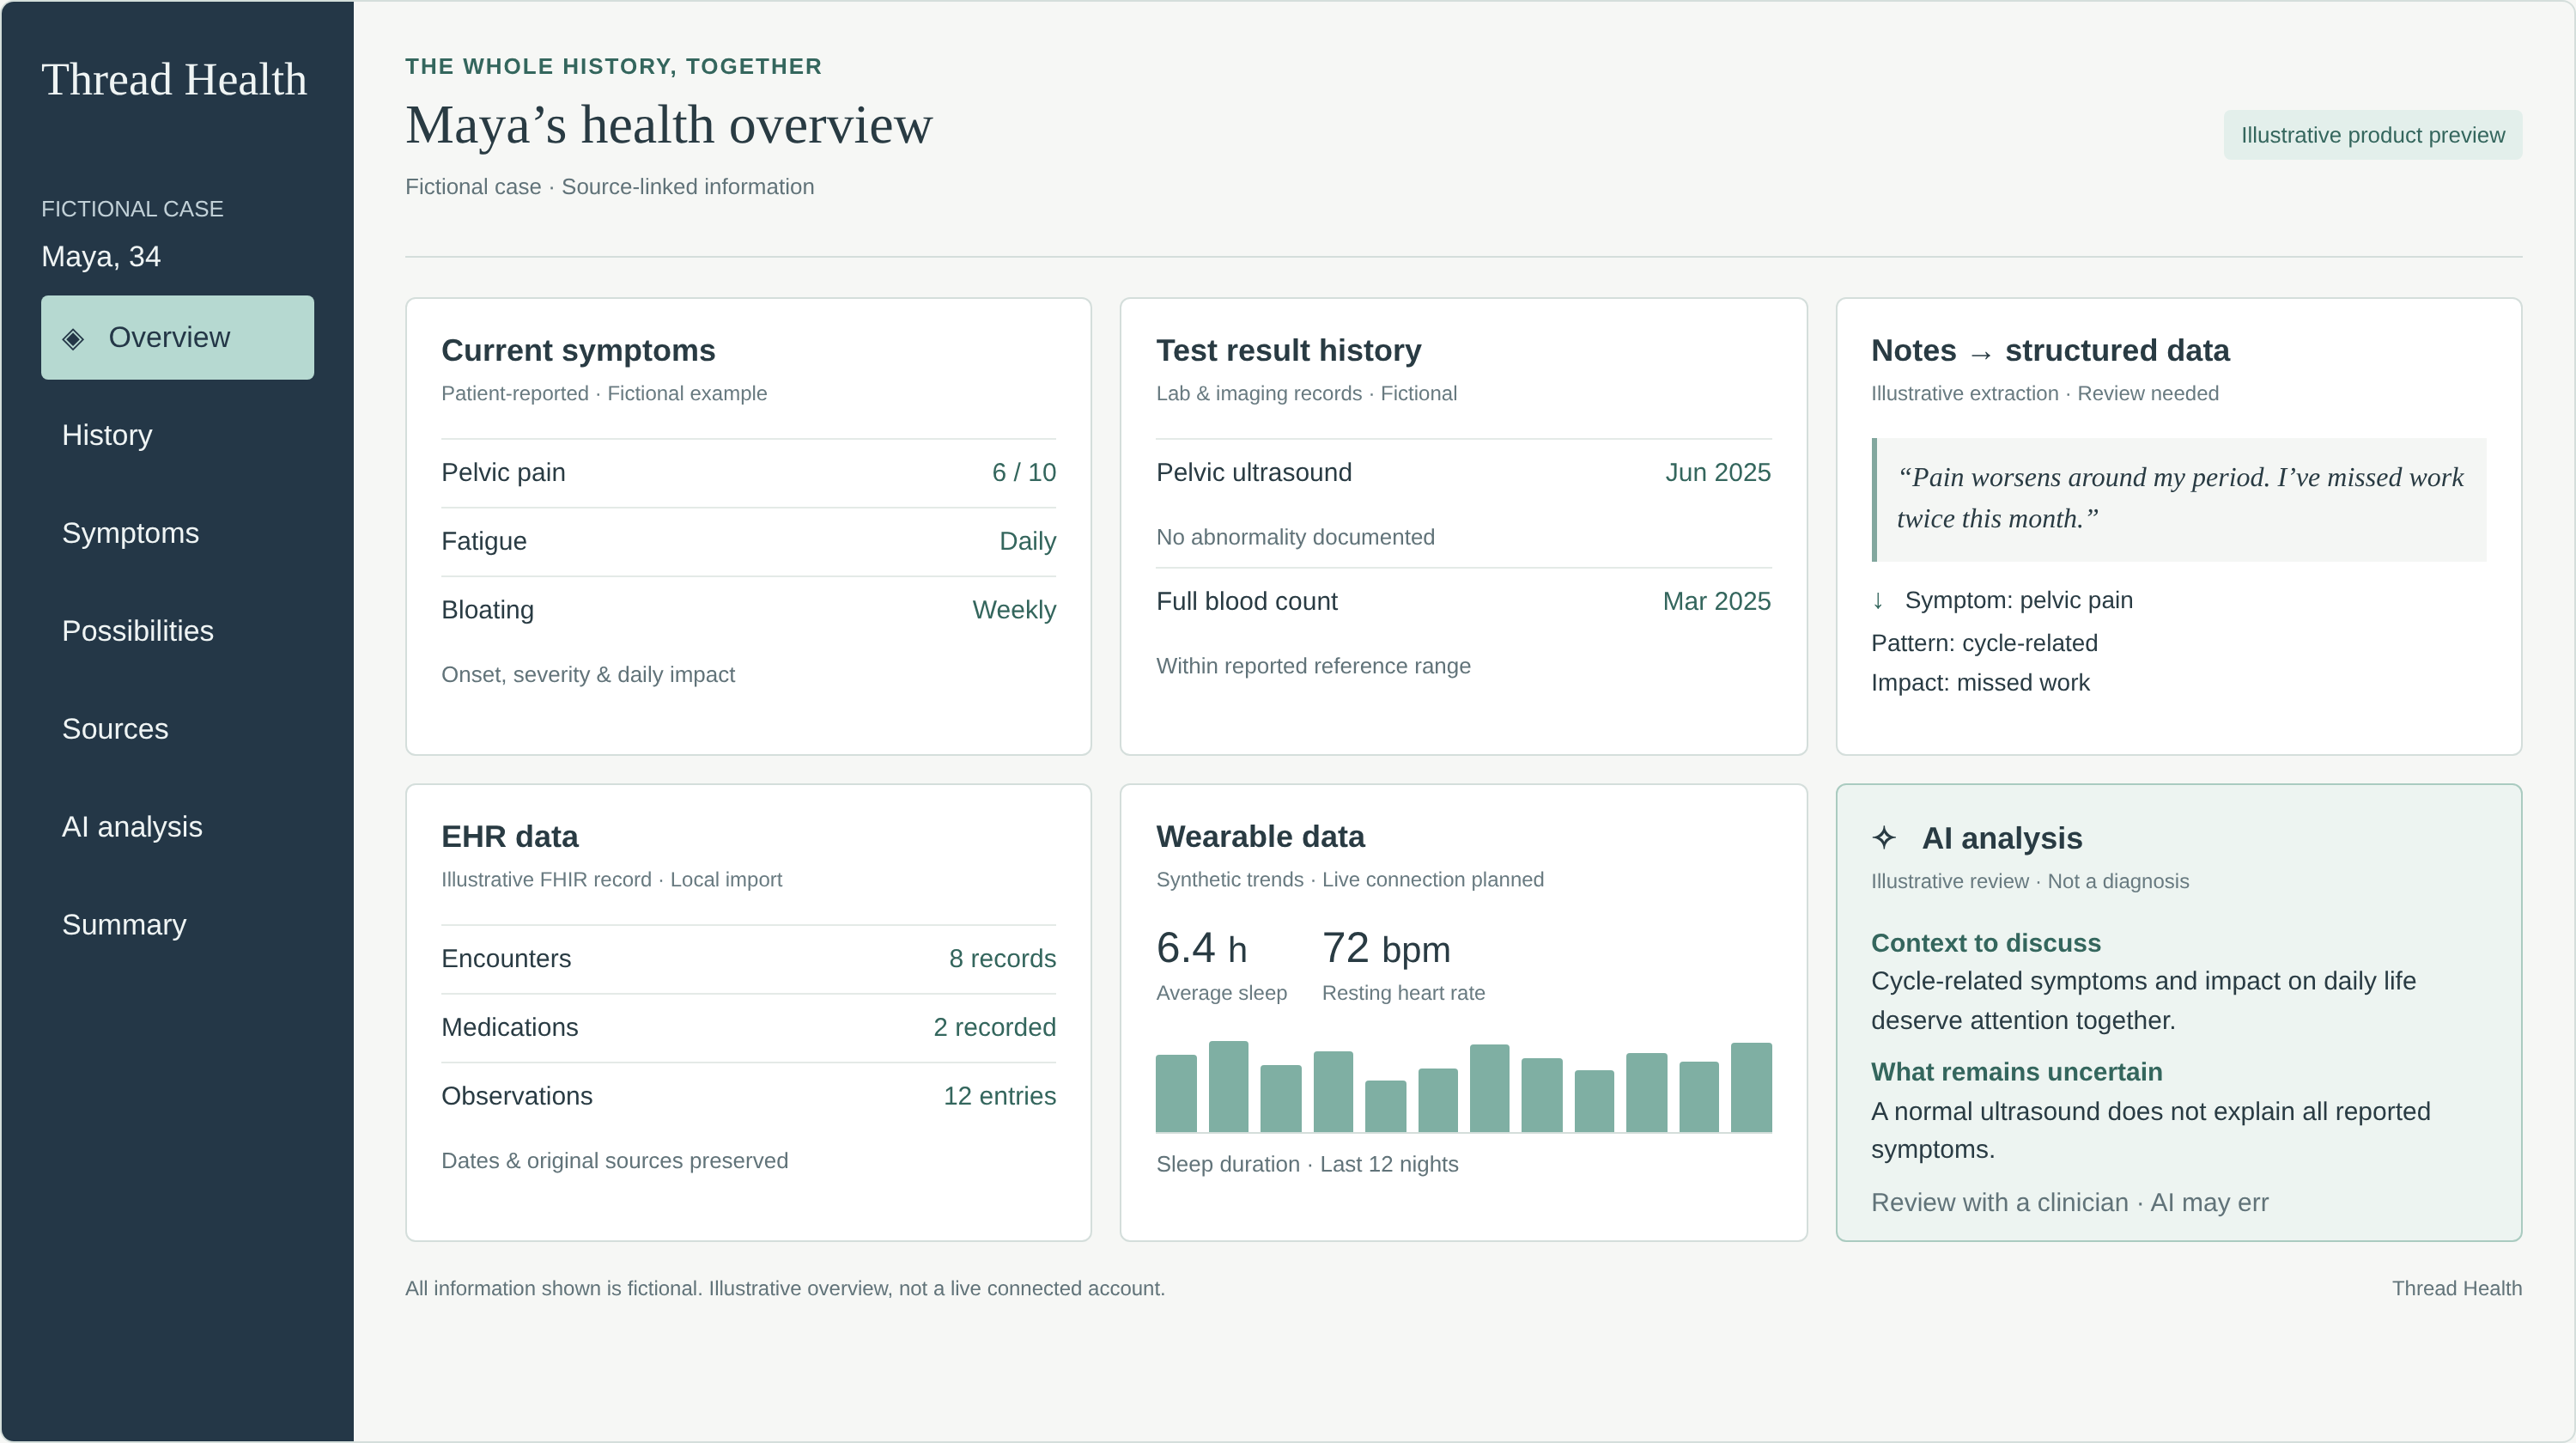Viewport: 2576px width, 1443px height.
Task: Click the Maya's health overview heading
Action: (x=668, y=126)
